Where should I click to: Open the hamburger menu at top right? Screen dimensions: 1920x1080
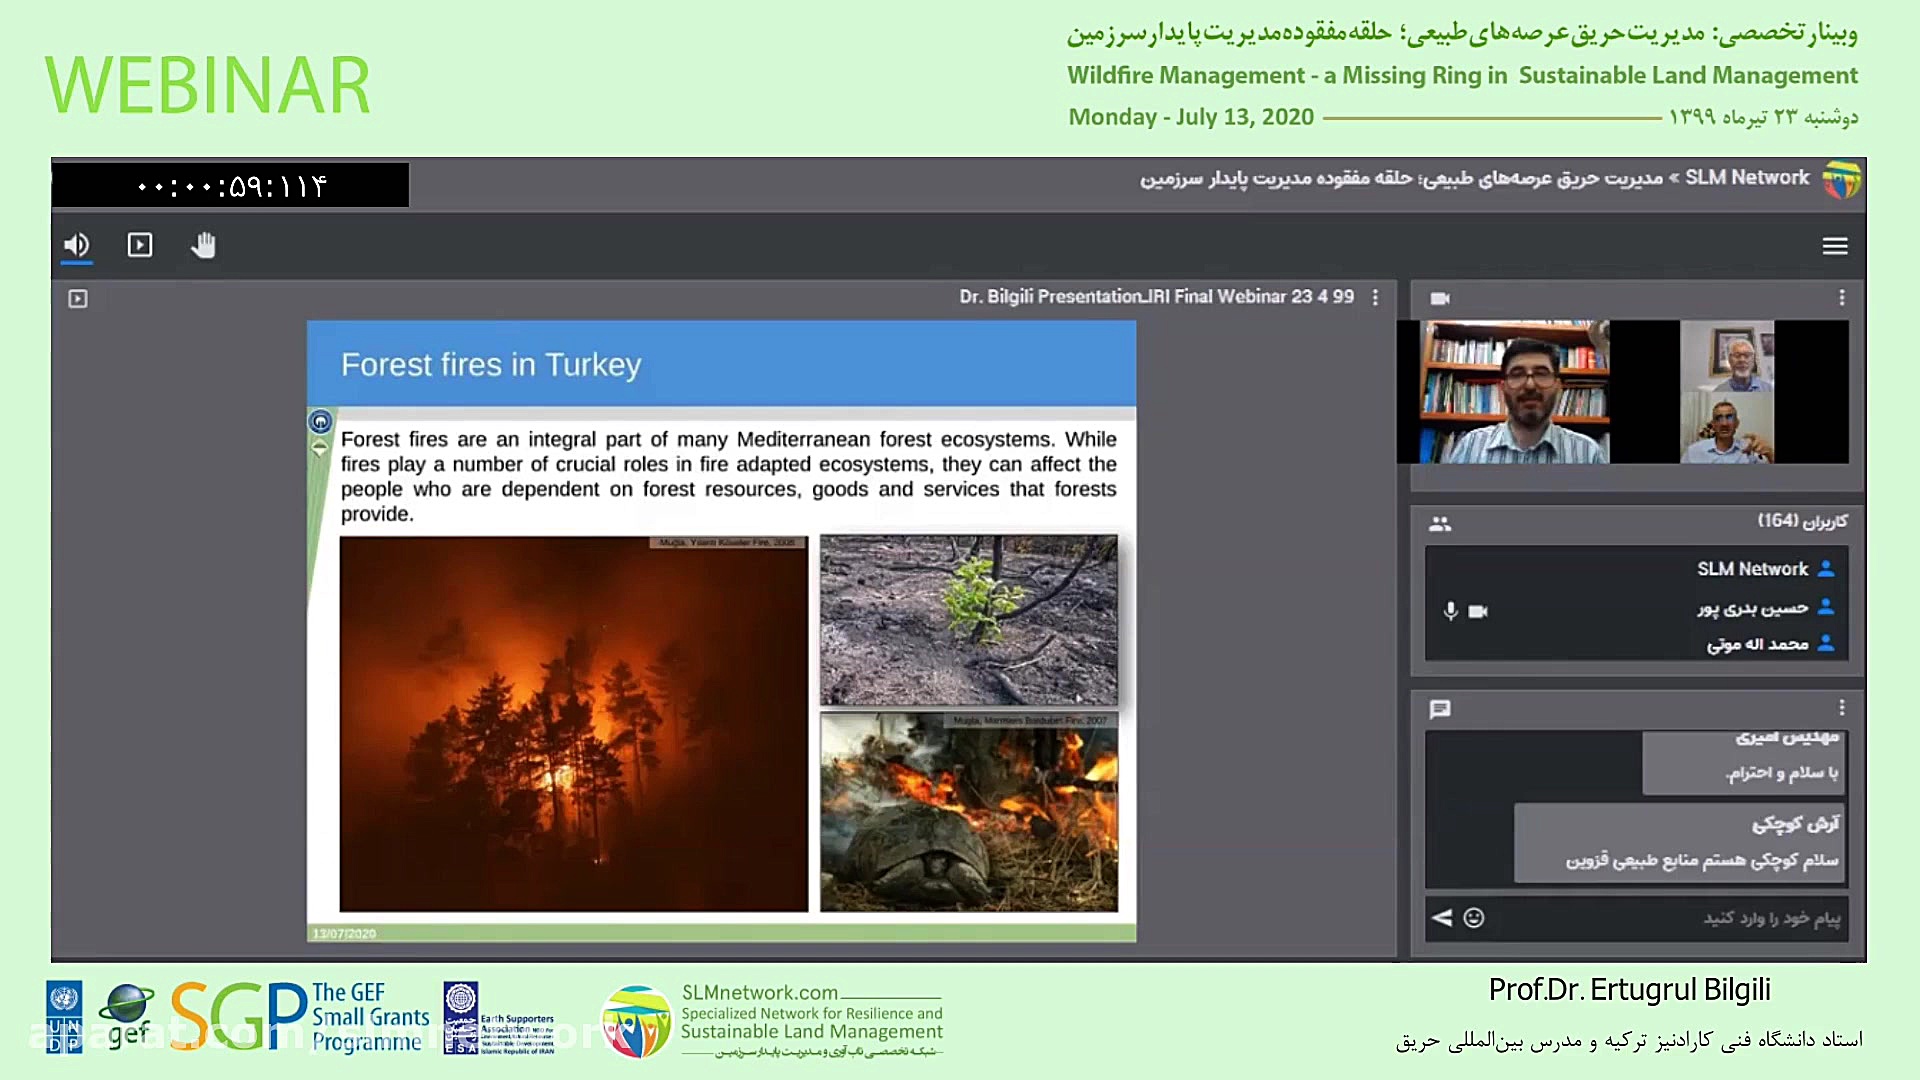pos(1834,246)
